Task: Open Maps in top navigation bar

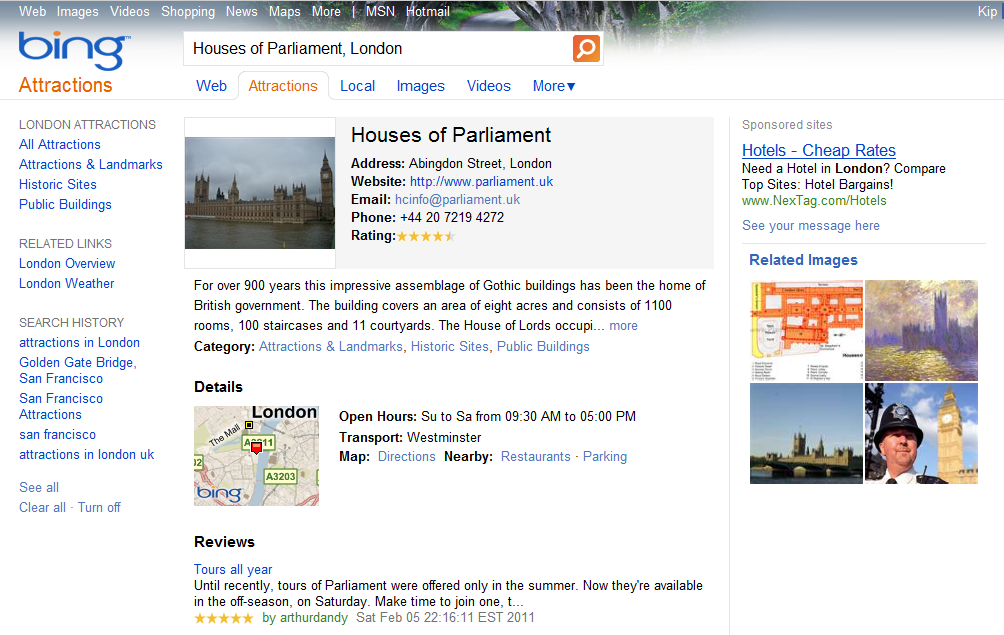Action: pos(284,12)
